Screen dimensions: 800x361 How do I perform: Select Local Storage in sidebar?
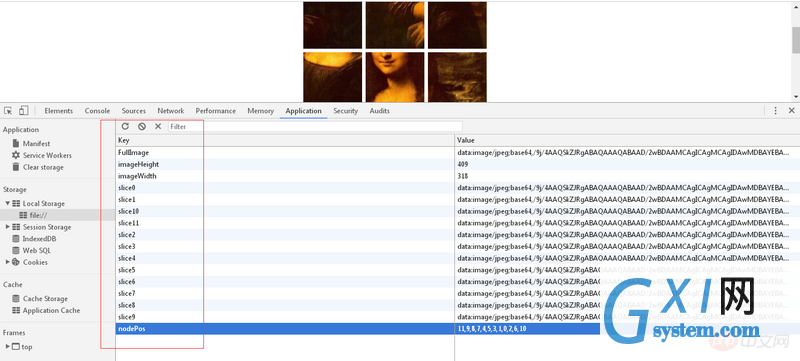pyautogui.click(x=44, y=203)
